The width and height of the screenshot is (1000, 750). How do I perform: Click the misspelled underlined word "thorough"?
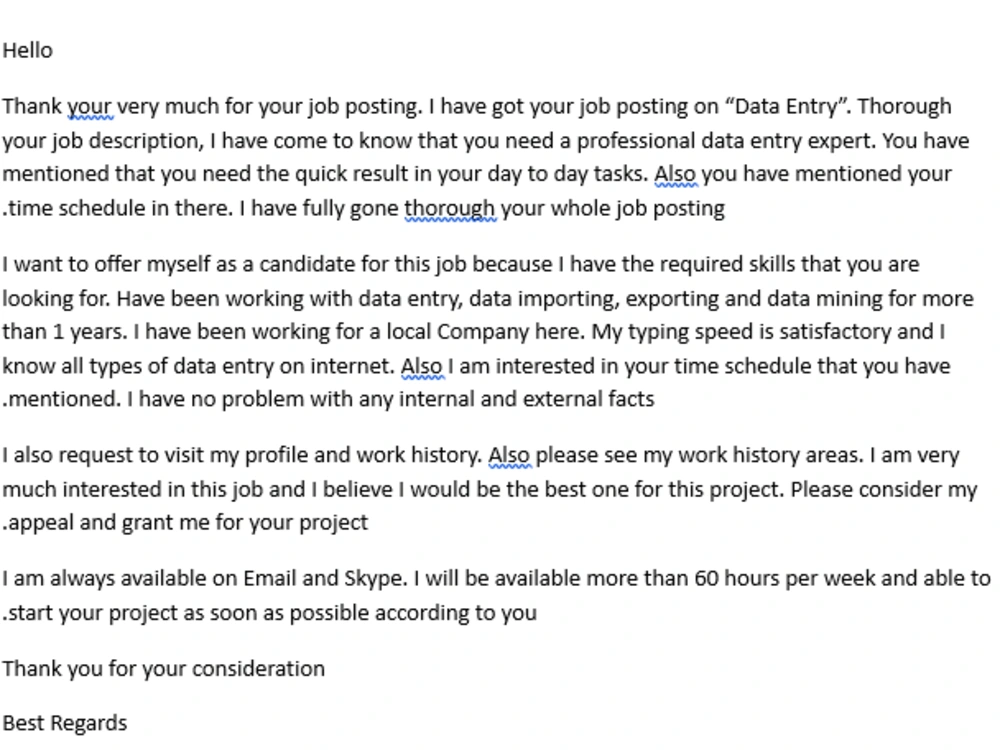point(450,209)
